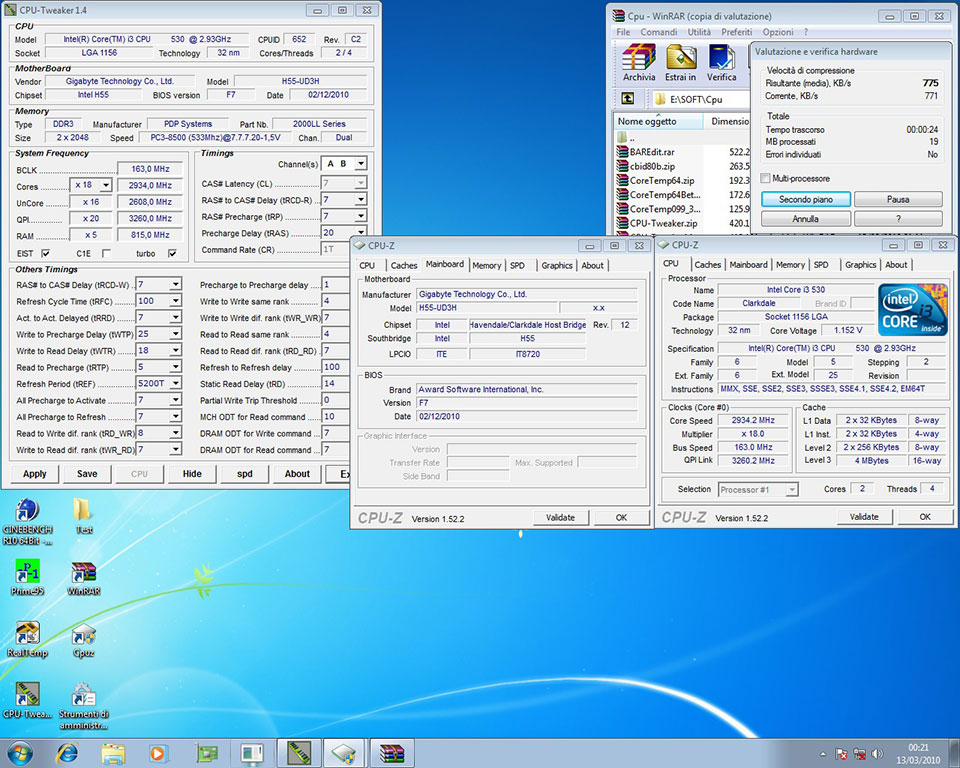
Task: Show hidden system tray icons
Action: click(x=823, y=754)
